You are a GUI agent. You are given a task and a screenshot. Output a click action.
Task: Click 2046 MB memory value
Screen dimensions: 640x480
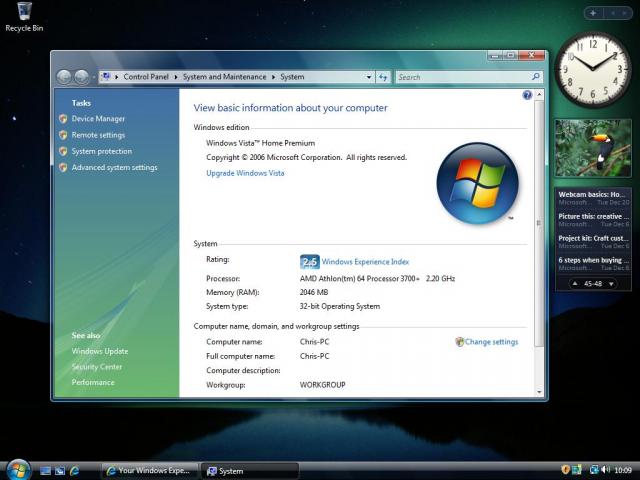tap(314, 292)
